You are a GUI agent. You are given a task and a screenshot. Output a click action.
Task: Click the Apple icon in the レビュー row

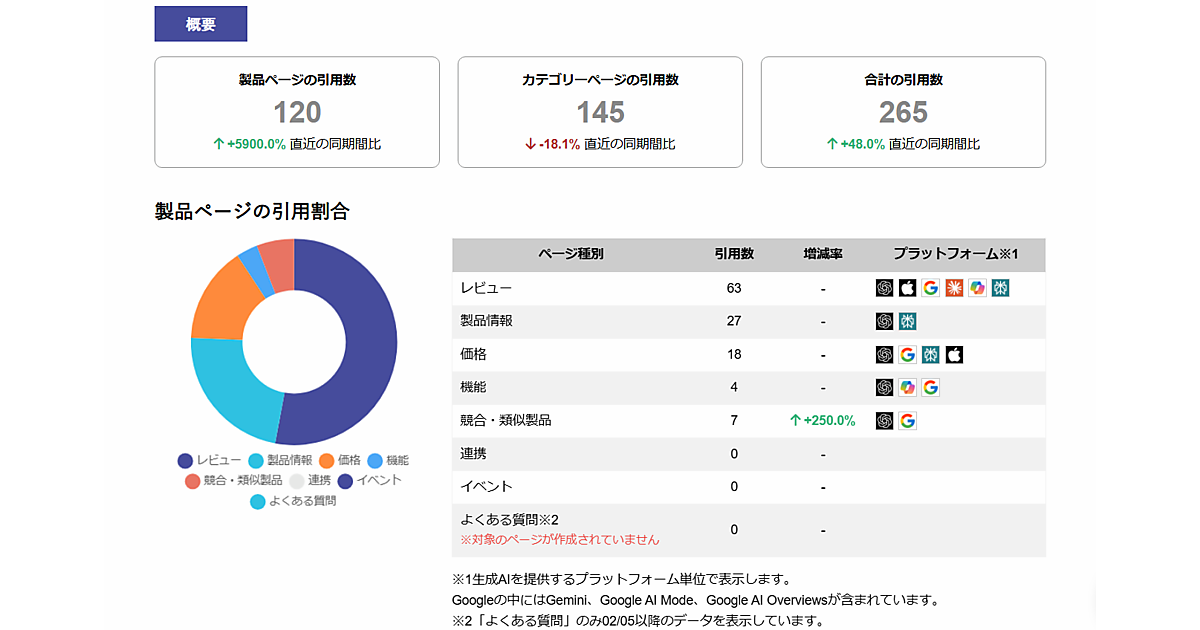[907, 288]
